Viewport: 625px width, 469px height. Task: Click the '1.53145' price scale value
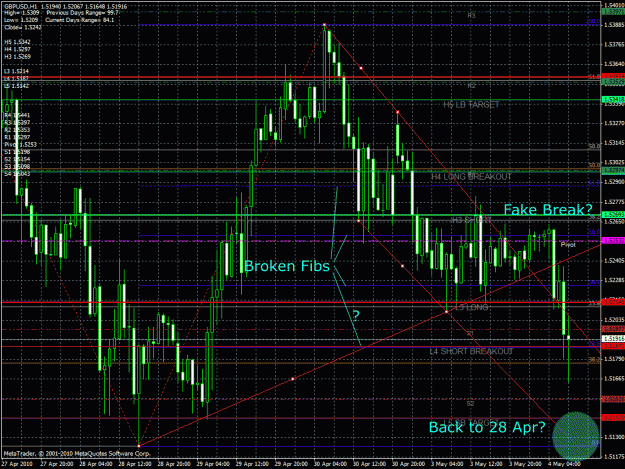coord(614,143)
